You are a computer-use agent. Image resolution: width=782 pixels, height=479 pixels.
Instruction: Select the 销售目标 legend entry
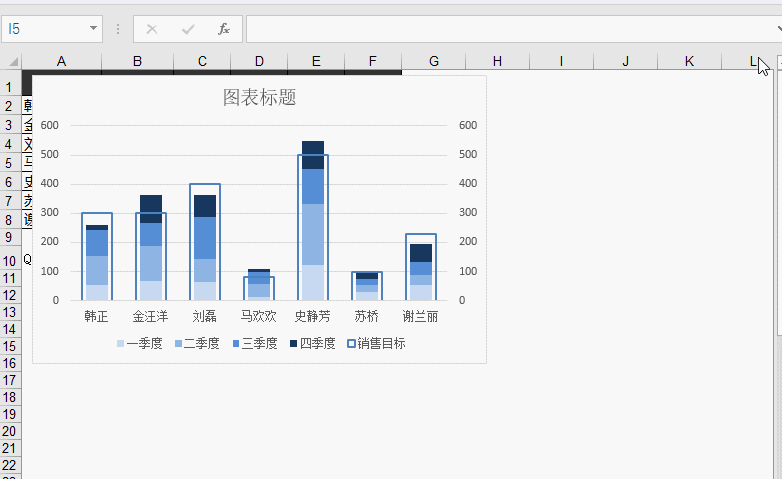click(x=376, y=343)
